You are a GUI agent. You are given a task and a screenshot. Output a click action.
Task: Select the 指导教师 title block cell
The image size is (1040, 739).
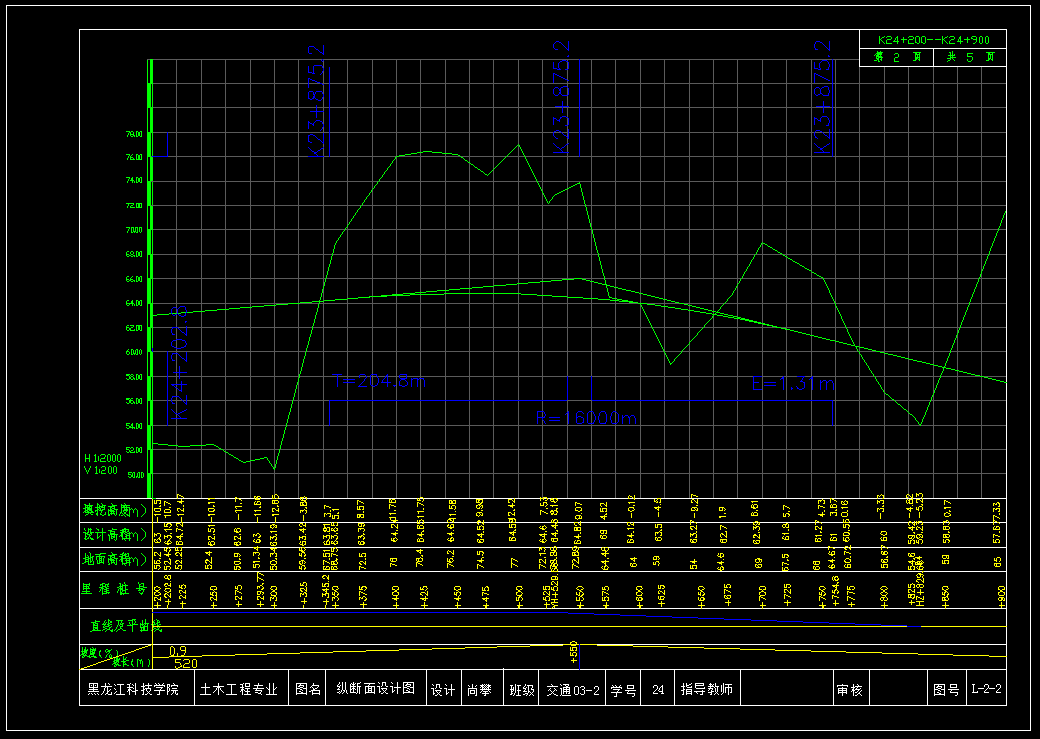[706, 690]
